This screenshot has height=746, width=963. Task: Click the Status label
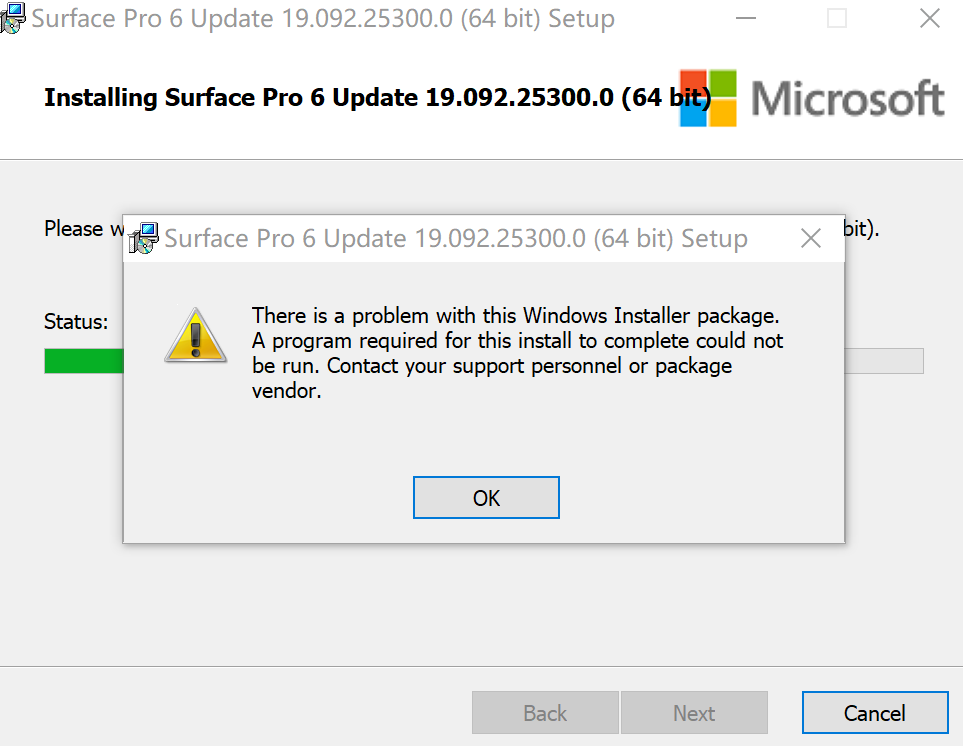[76, 322]
